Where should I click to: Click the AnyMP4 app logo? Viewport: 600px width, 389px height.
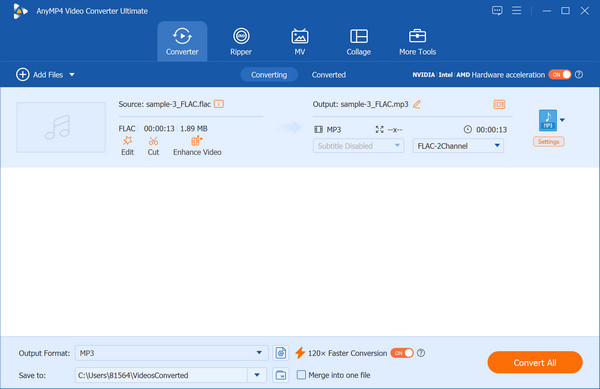click(20, 11)
